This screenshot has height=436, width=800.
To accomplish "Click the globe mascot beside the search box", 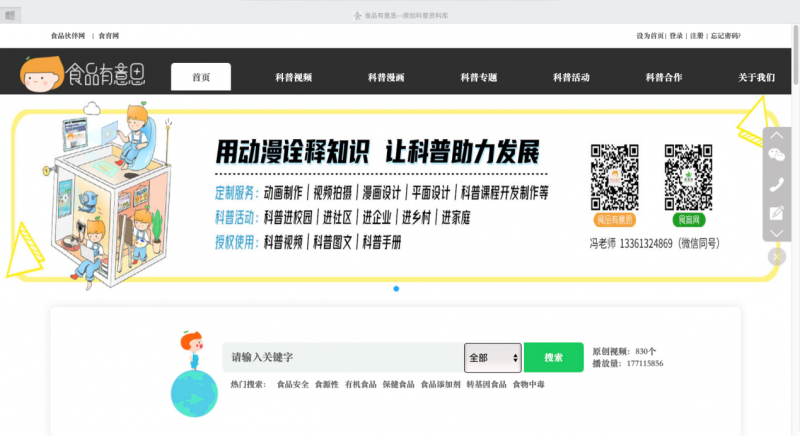I will tap(194, 374).
